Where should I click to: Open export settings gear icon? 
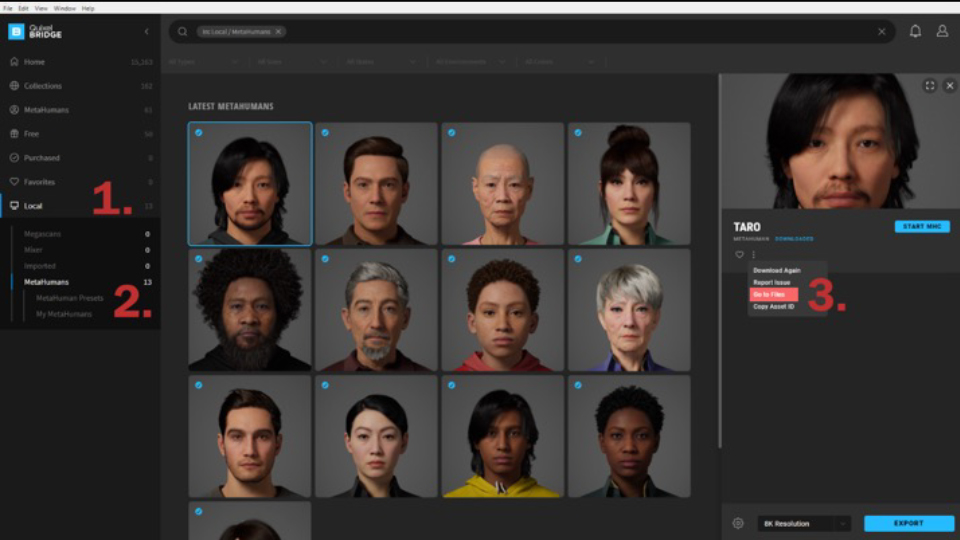pyautogui.click(x=738, y=523)
